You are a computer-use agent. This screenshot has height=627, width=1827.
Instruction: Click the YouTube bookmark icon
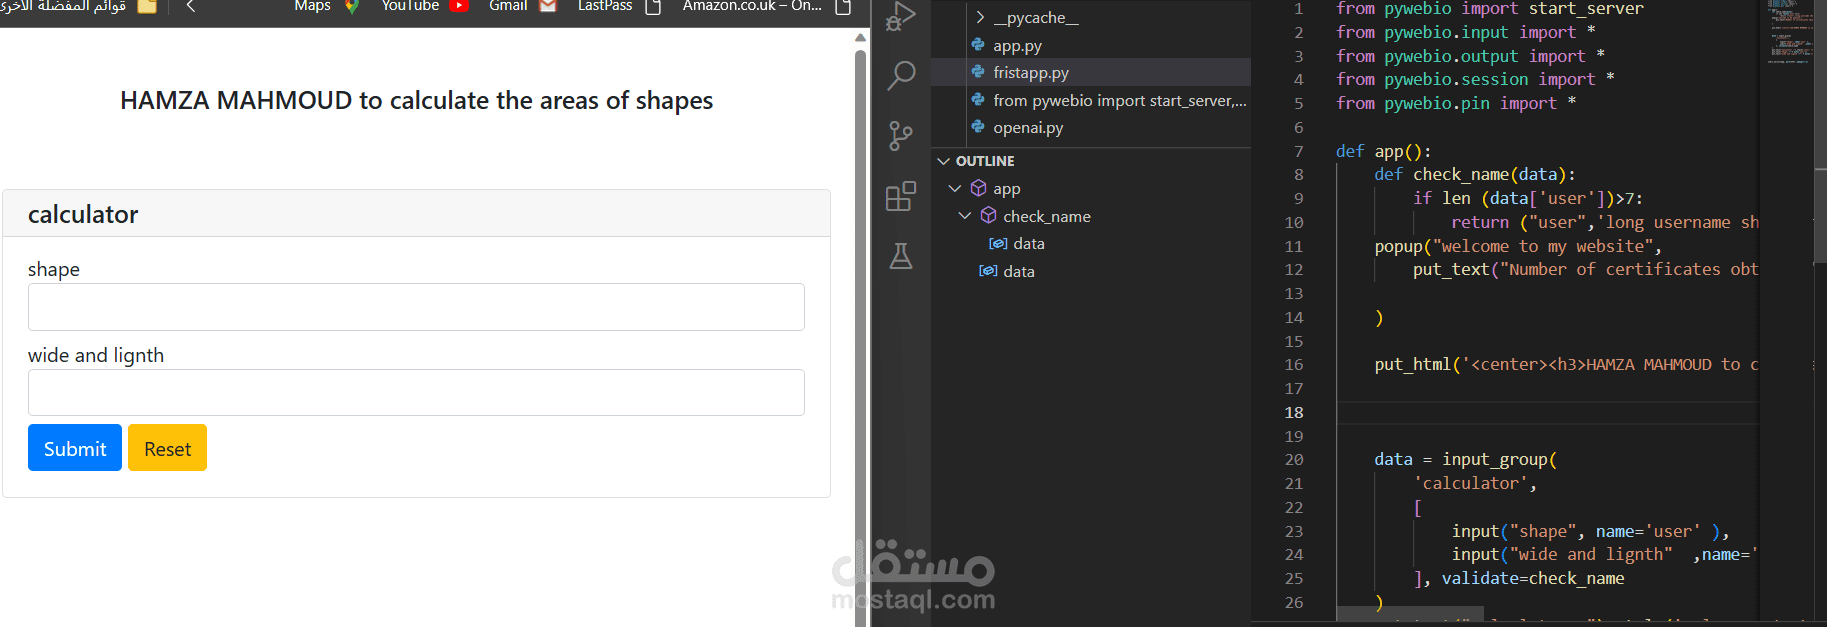point(459,6)
